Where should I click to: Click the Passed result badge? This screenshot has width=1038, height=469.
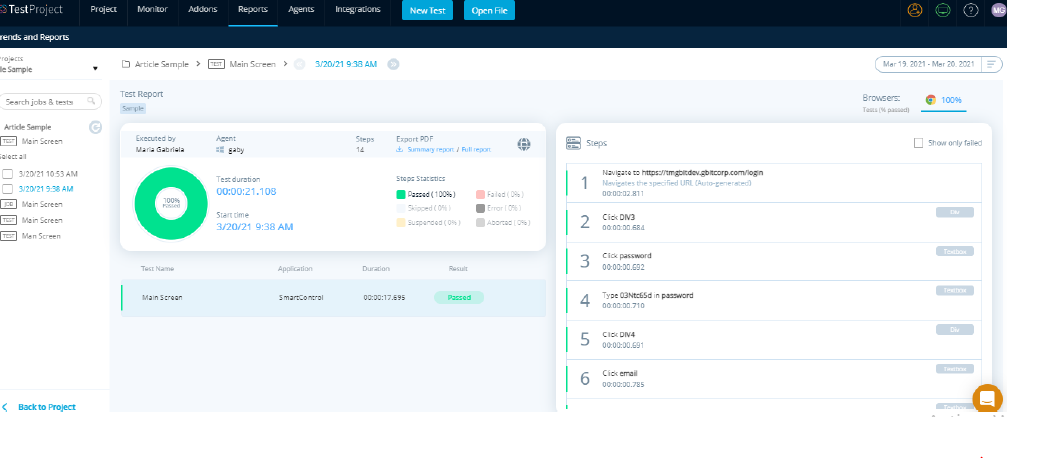click(x=459, y=297)
